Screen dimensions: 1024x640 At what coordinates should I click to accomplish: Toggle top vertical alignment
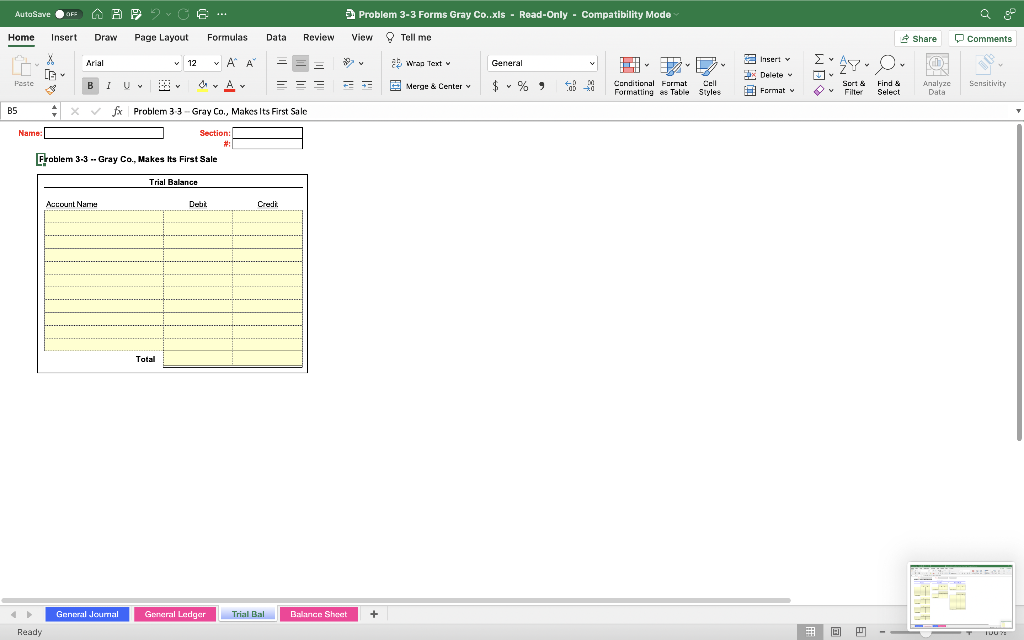[281, 63]
